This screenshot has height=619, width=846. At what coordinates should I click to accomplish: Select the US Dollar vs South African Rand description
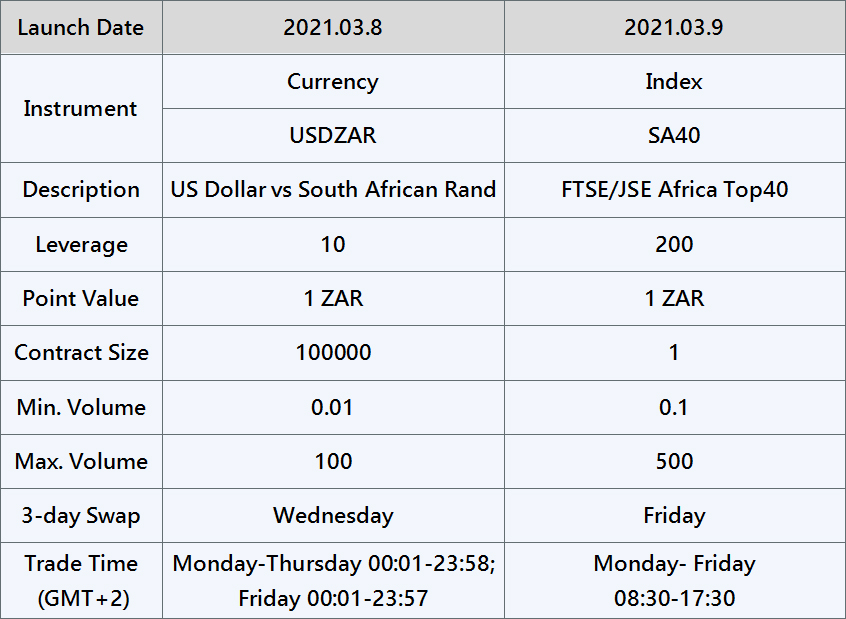pyautogui.click(x=333, y=189)
